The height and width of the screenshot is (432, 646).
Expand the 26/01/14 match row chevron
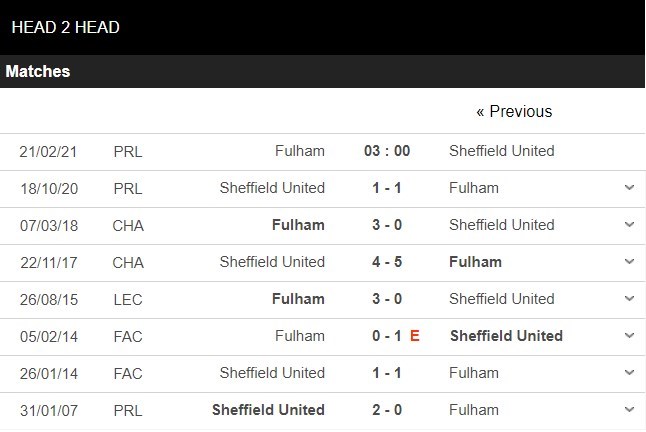(629, 373)
